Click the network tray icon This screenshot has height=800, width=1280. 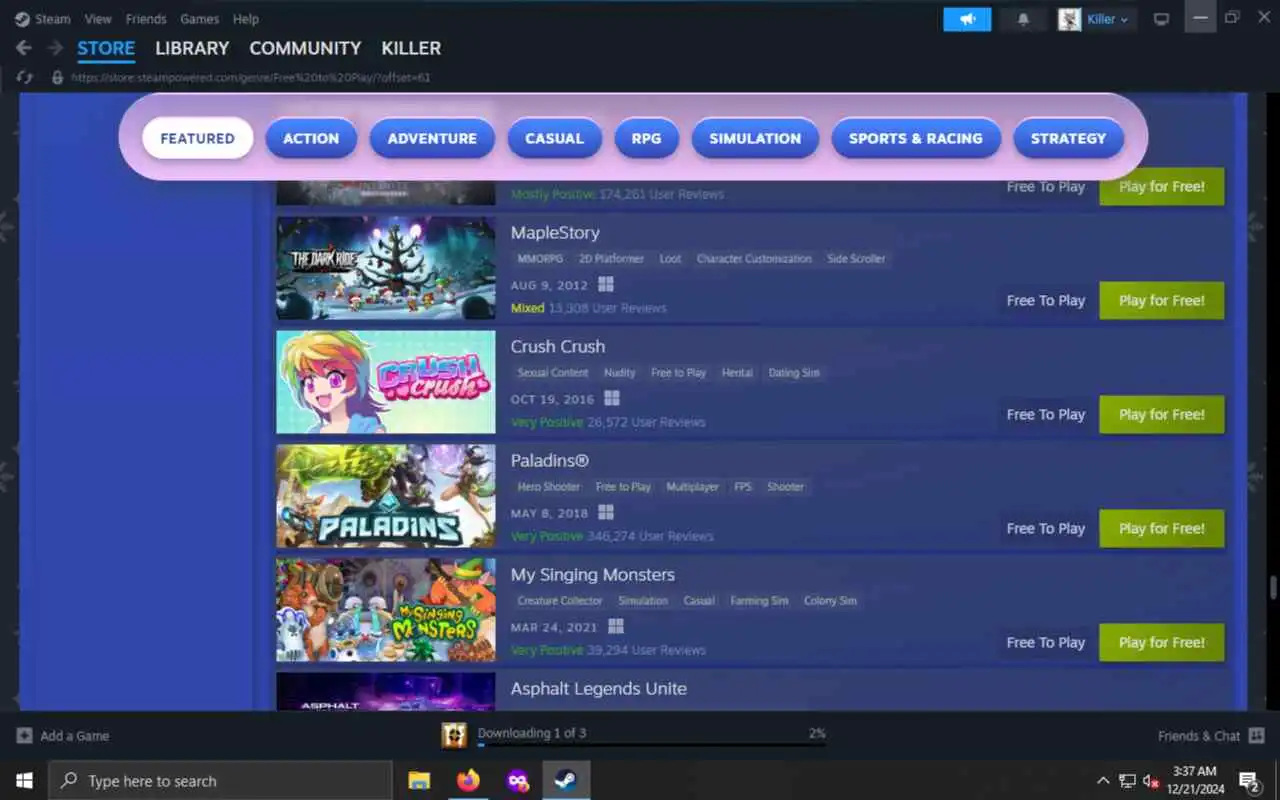(1127, 781)
